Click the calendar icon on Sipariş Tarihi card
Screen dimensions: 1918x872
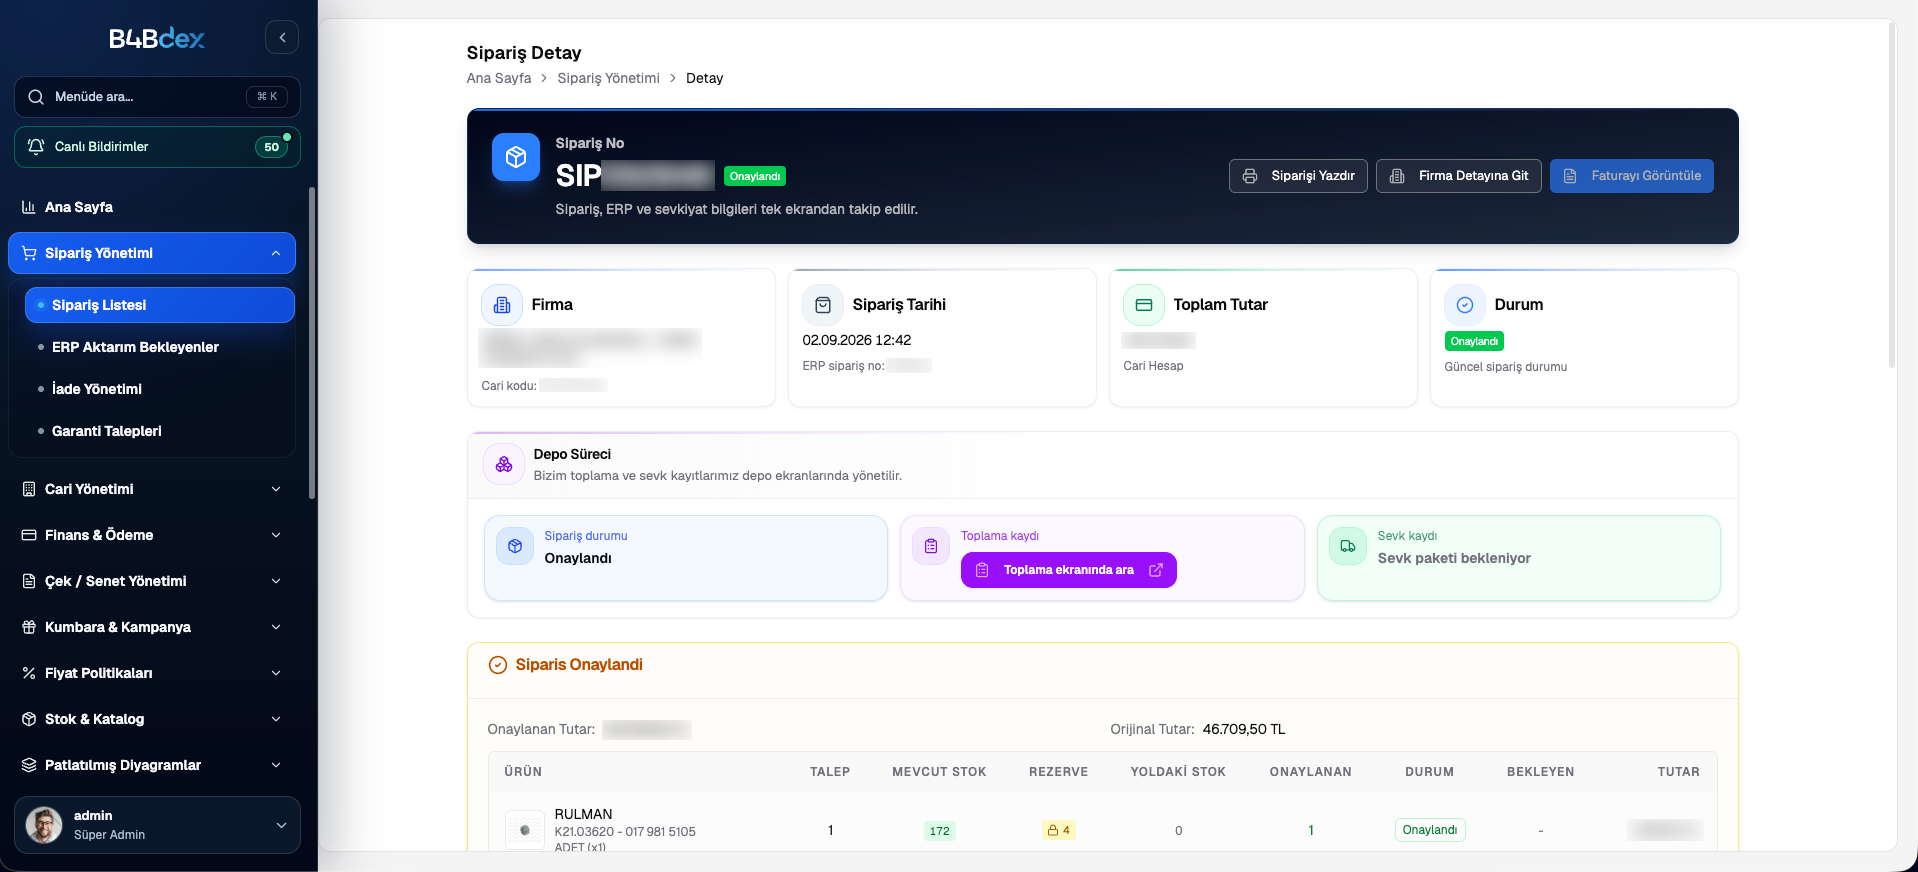(x=823, y=305)
